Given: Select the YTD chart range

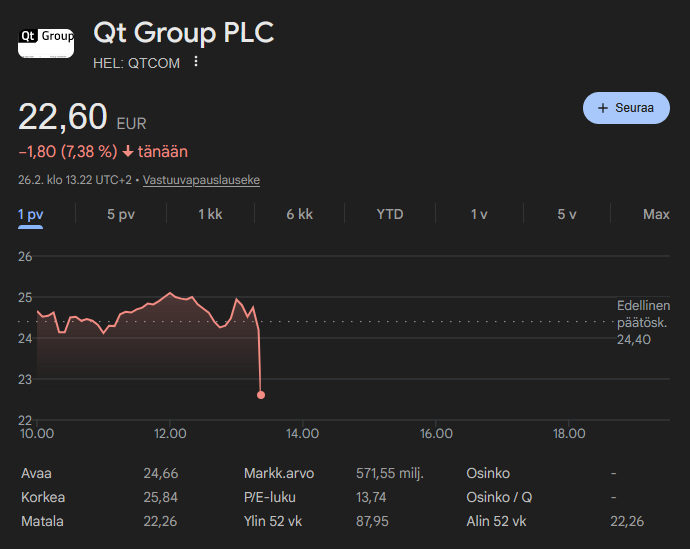Looking at the screenshot, I should pyautogui.click(x=390, y=214).
